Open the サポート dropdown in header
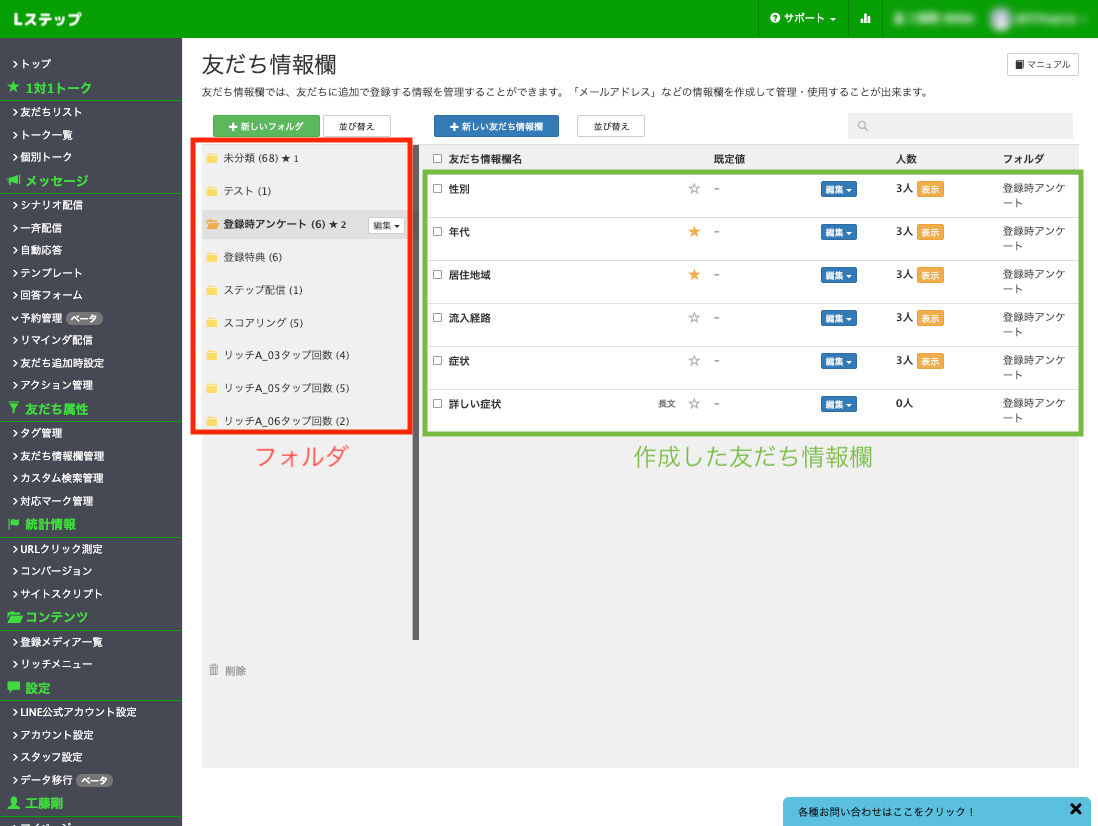 pyautogui.click(x=803, y=18)
